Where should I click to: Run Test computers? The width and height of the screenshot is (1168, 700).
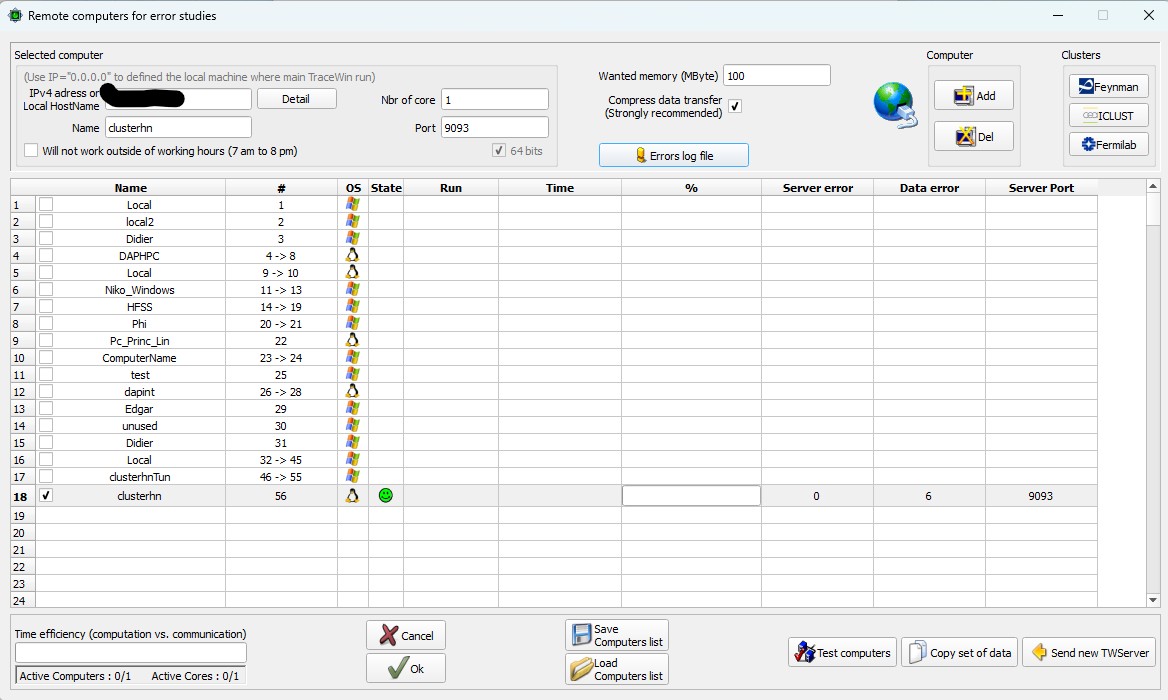pyautogui.click(x=842, y=652)
